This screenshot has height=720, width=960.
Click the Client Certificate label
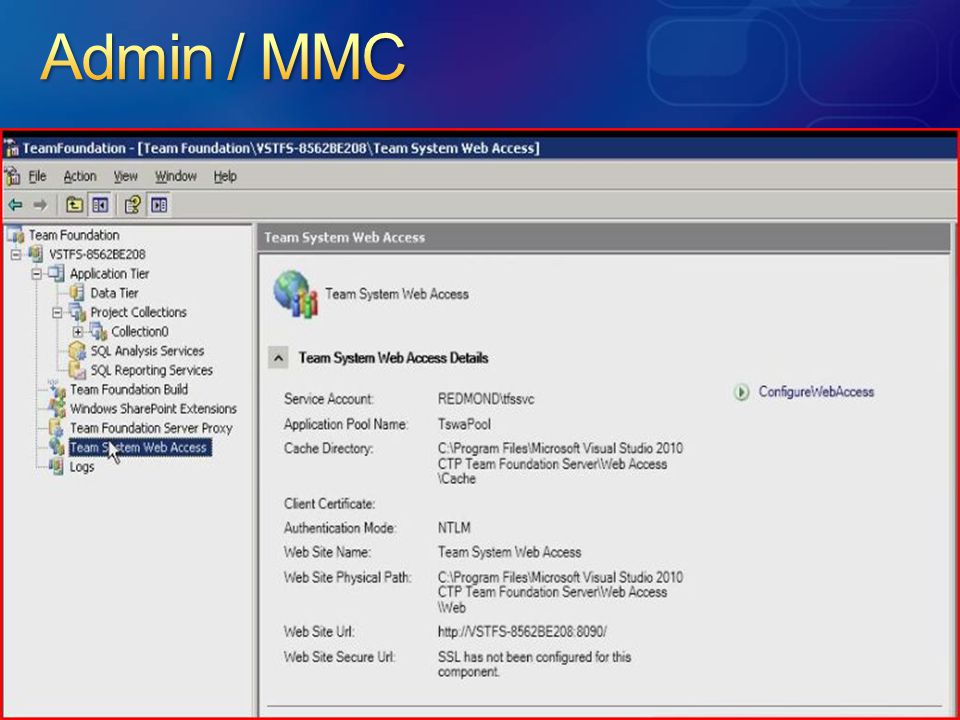point(329,504)
